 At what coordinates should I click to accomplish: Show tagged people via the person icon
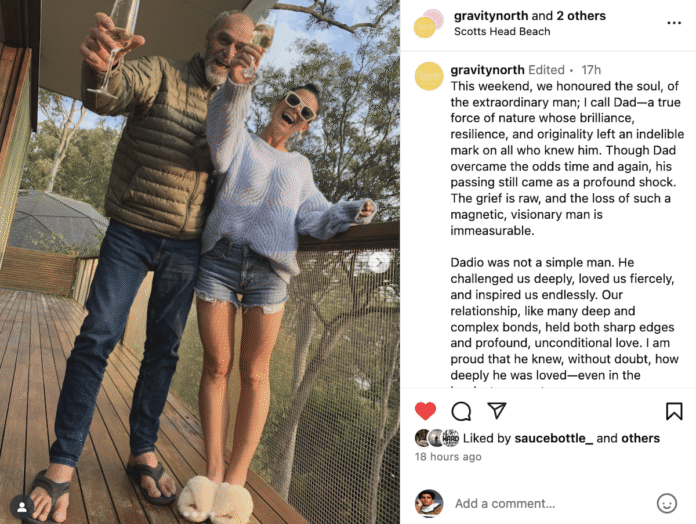tap(21, 506)
